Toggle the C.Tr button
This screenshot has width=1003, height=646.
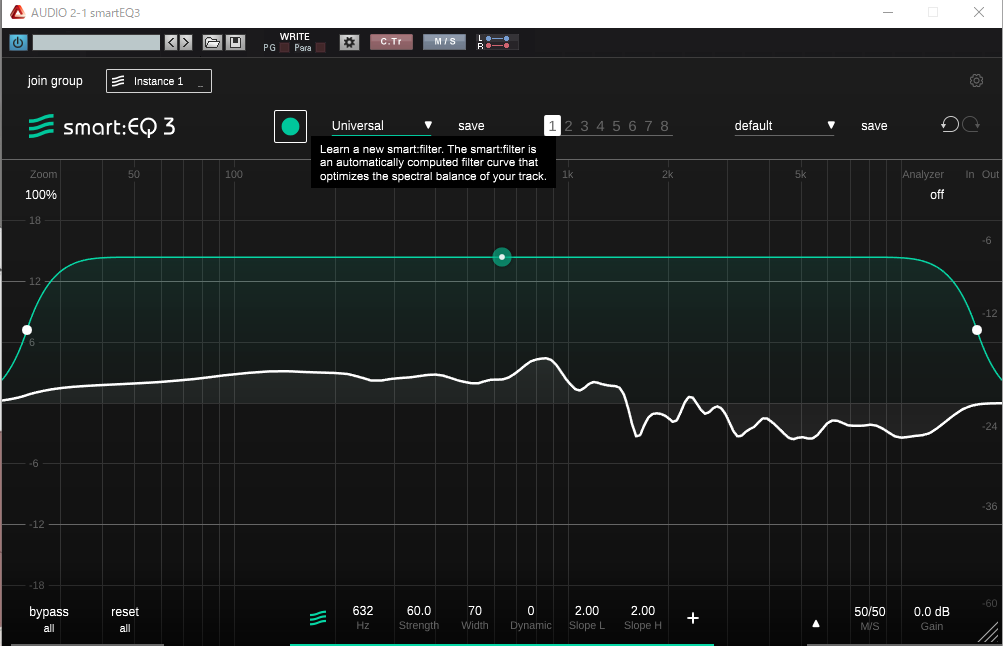[x=391, y=42]
